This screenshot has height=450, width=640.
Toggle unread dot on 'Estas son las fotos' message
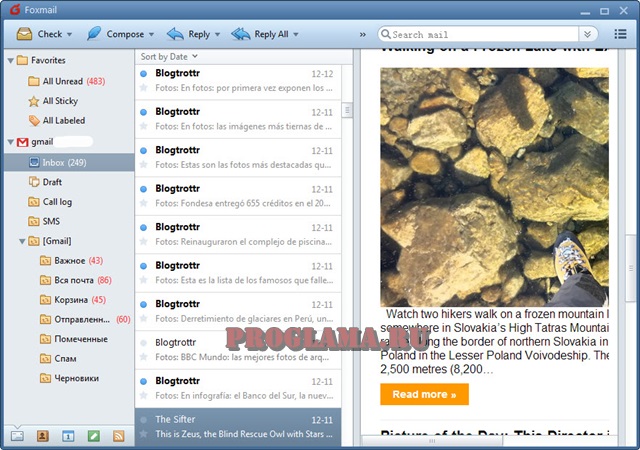point(143,151)
